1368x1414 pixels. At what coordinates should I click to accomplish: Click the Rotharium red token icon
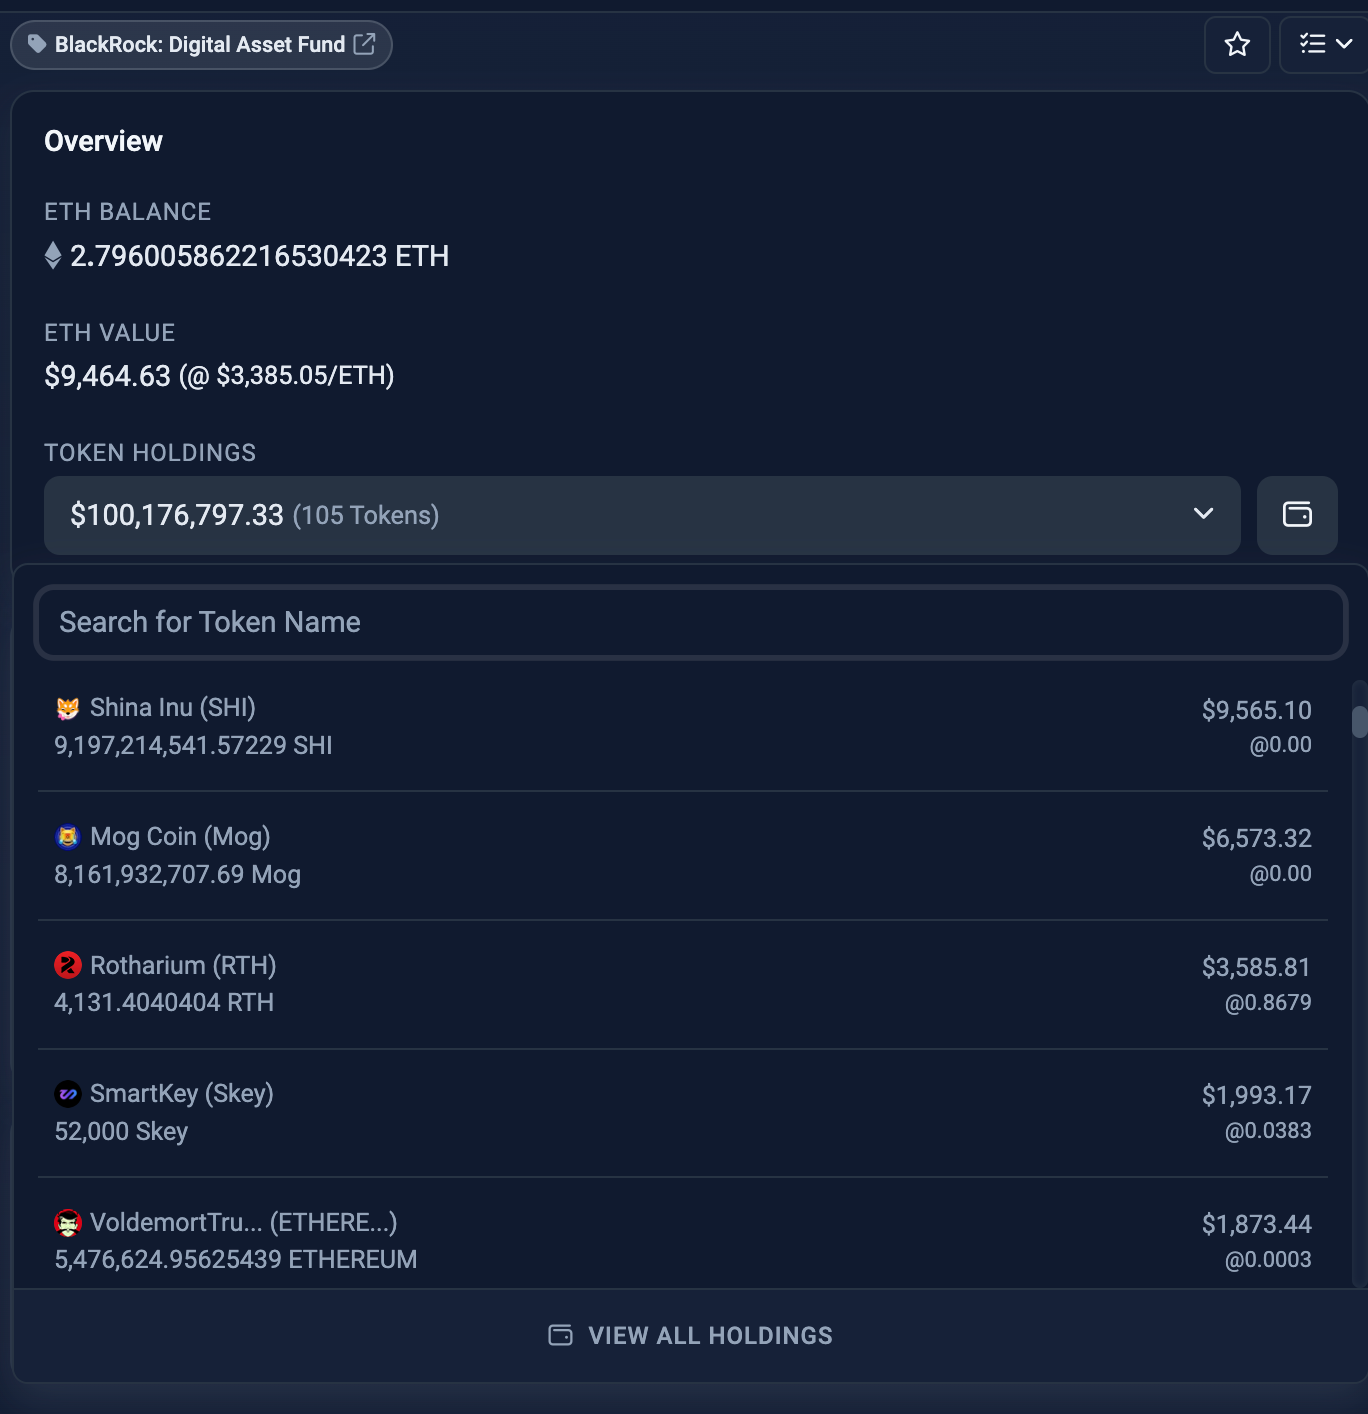[x=68, y=965]
